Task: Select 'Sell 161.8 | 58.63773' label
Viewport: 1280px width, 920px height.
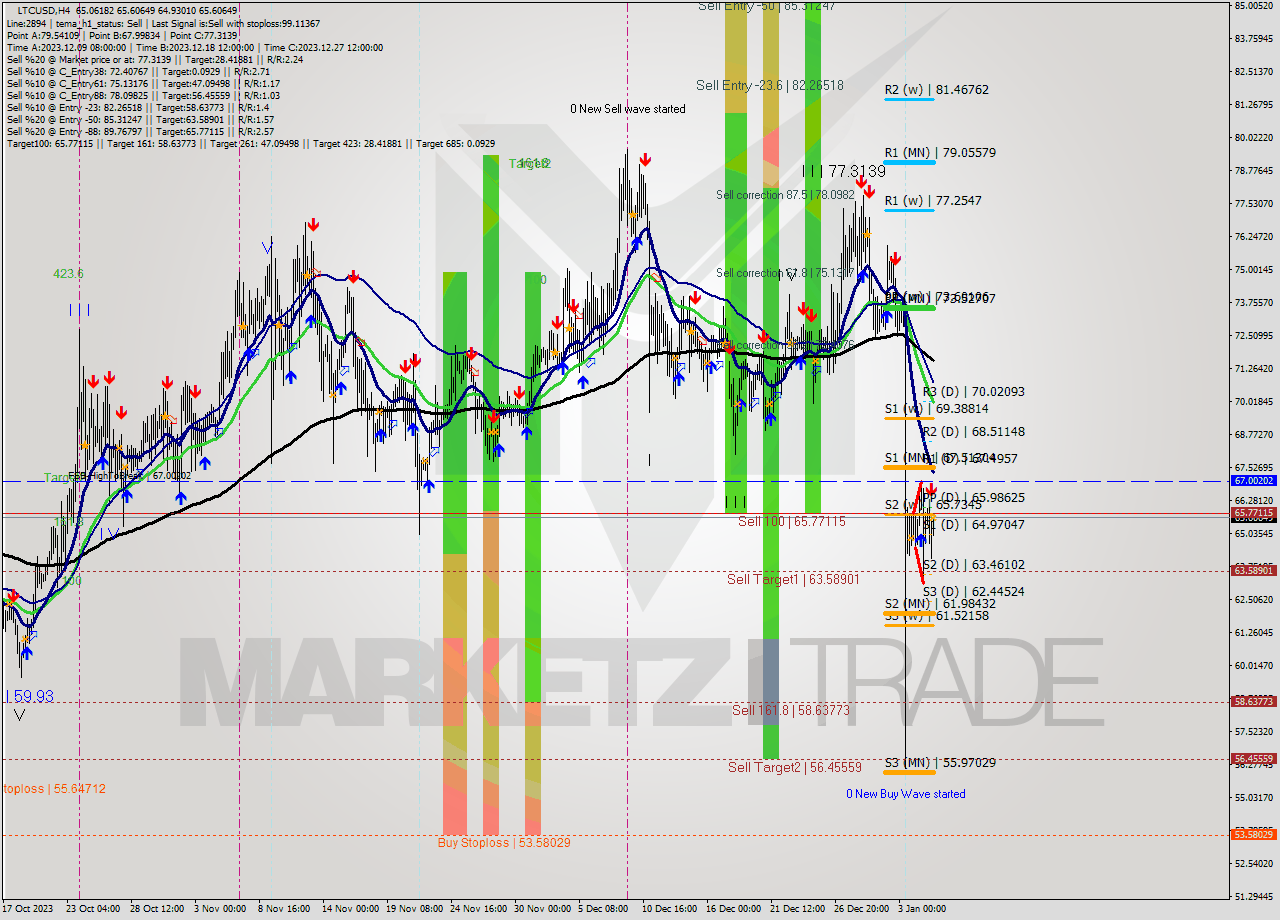Action: pos(791,710)
